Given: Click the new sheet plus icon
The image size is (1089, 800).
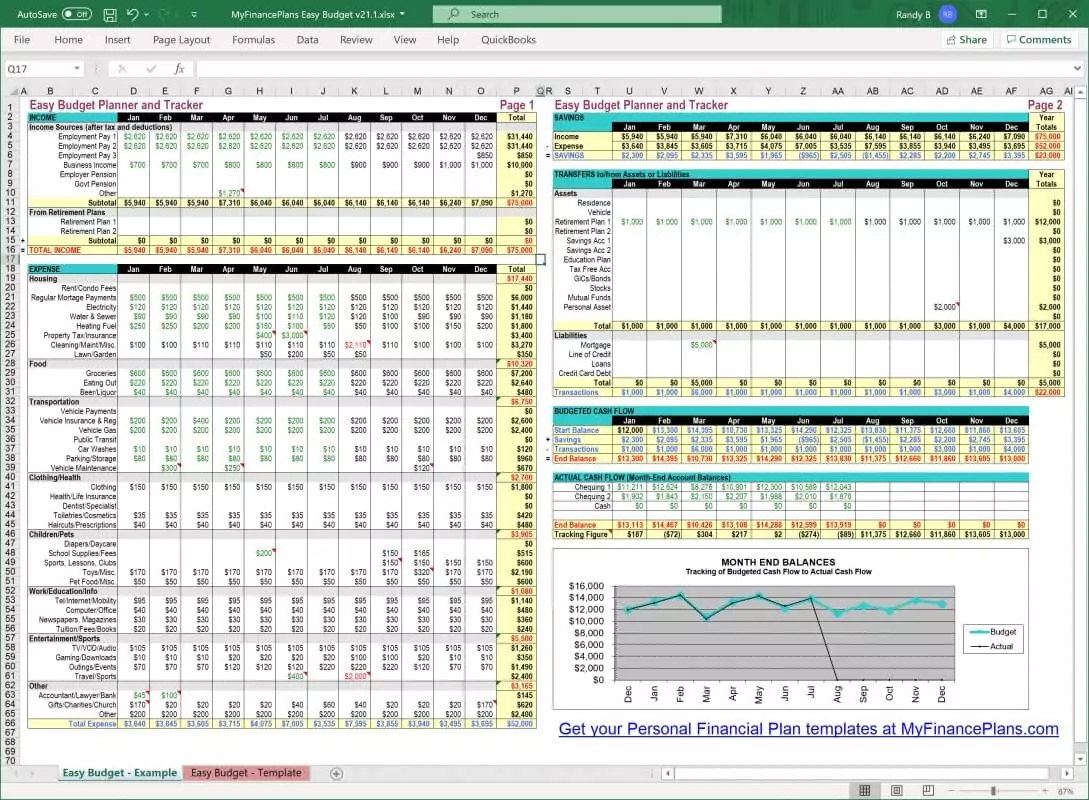Looking at the screenshot, I should coord(336,773).
